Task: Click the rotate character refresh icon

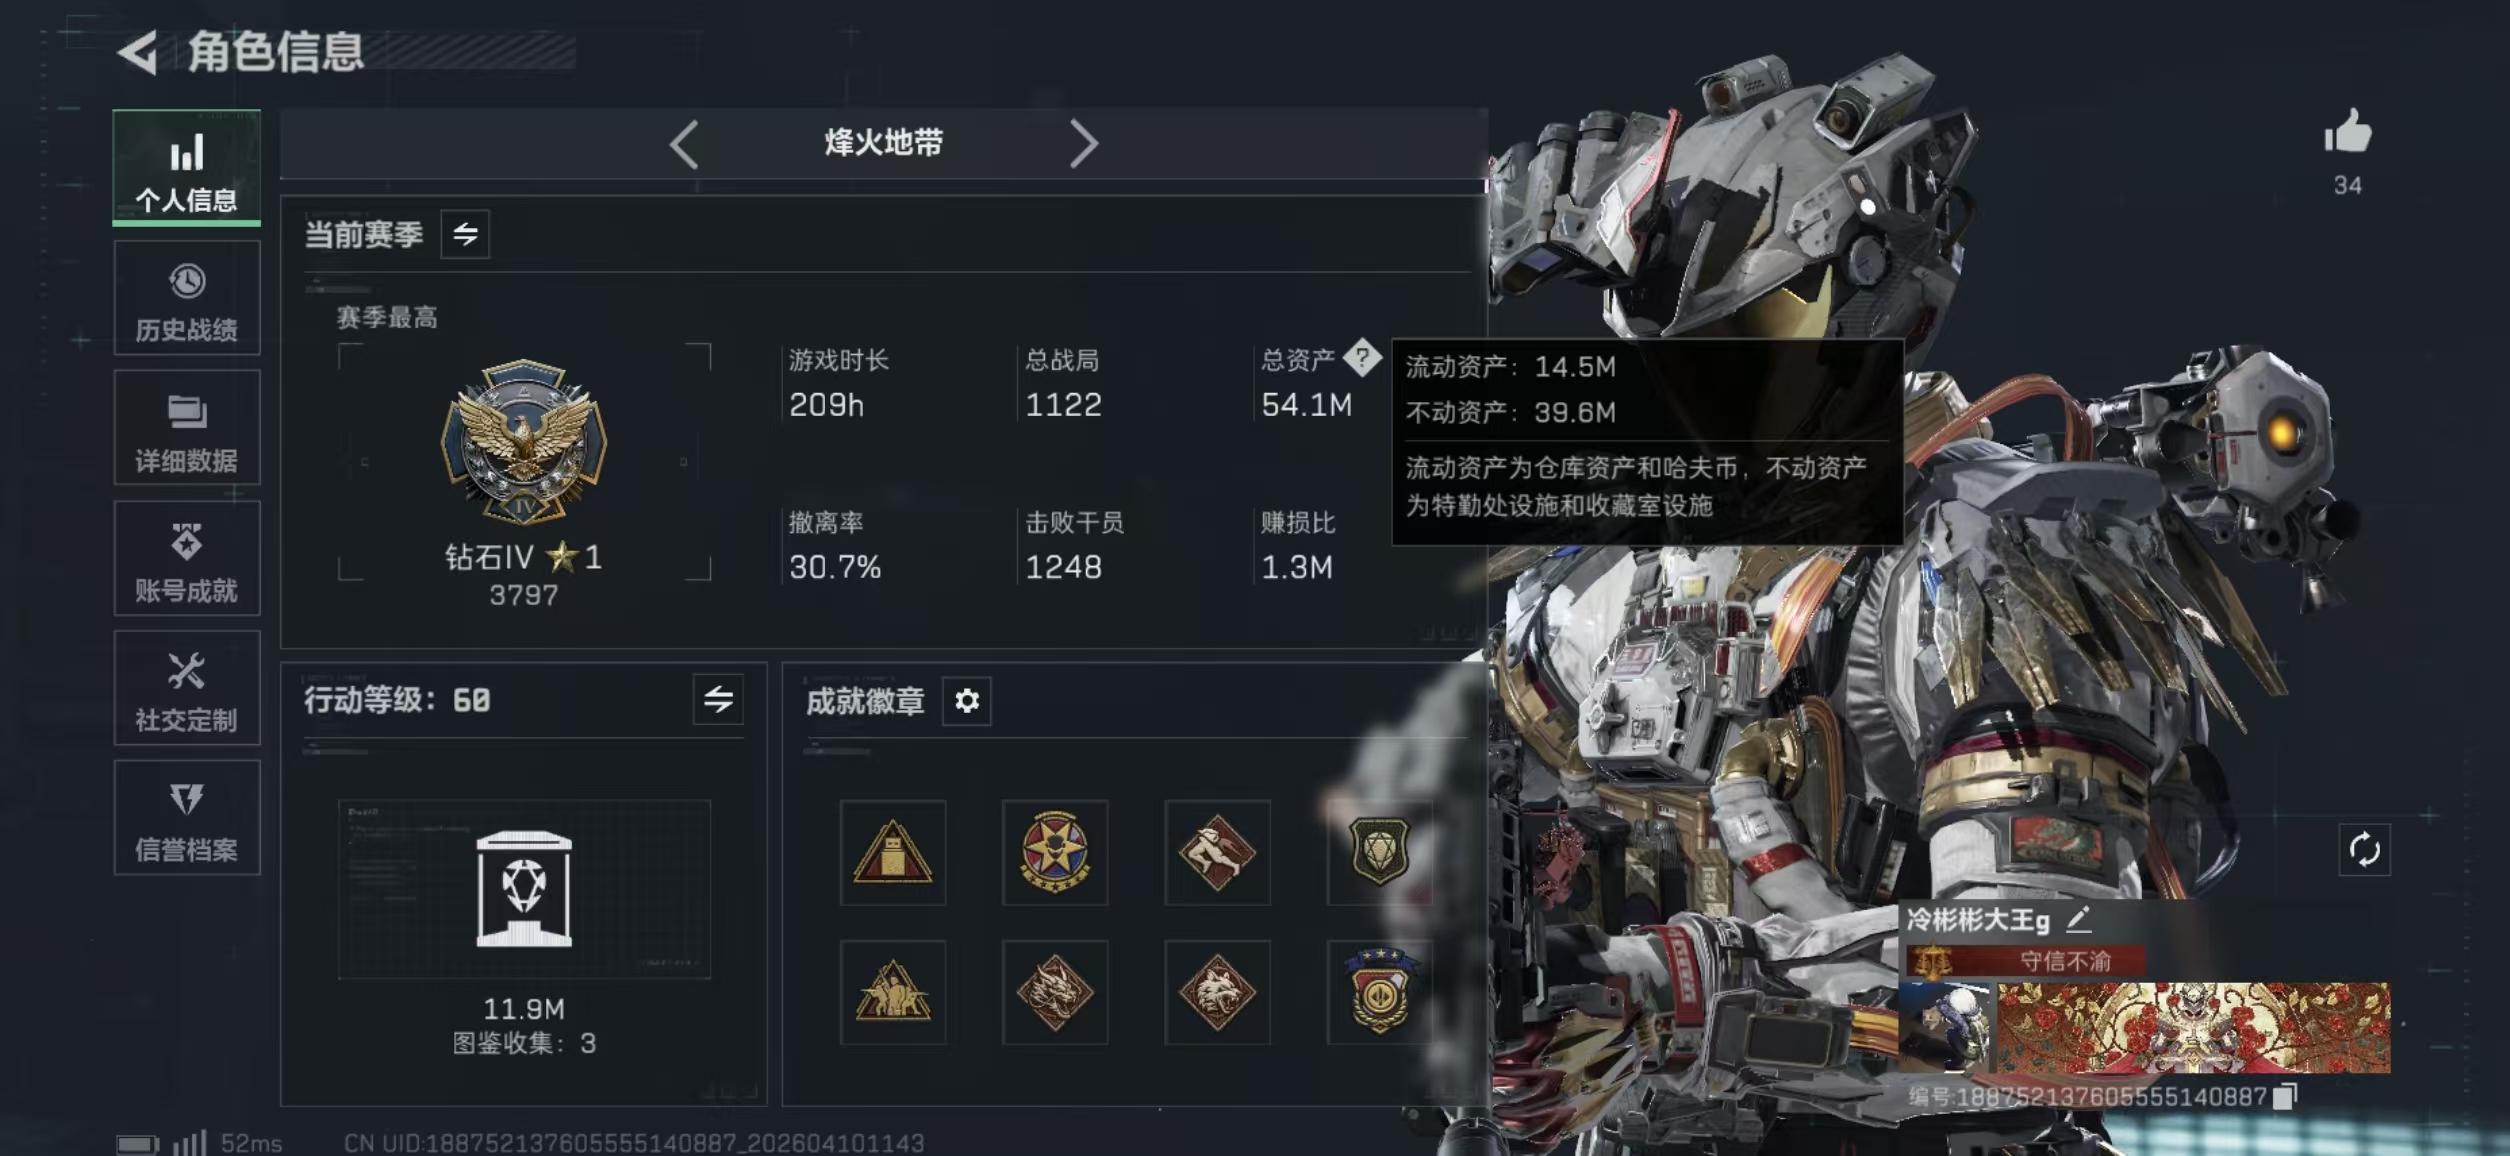Action: (2364, 850)
